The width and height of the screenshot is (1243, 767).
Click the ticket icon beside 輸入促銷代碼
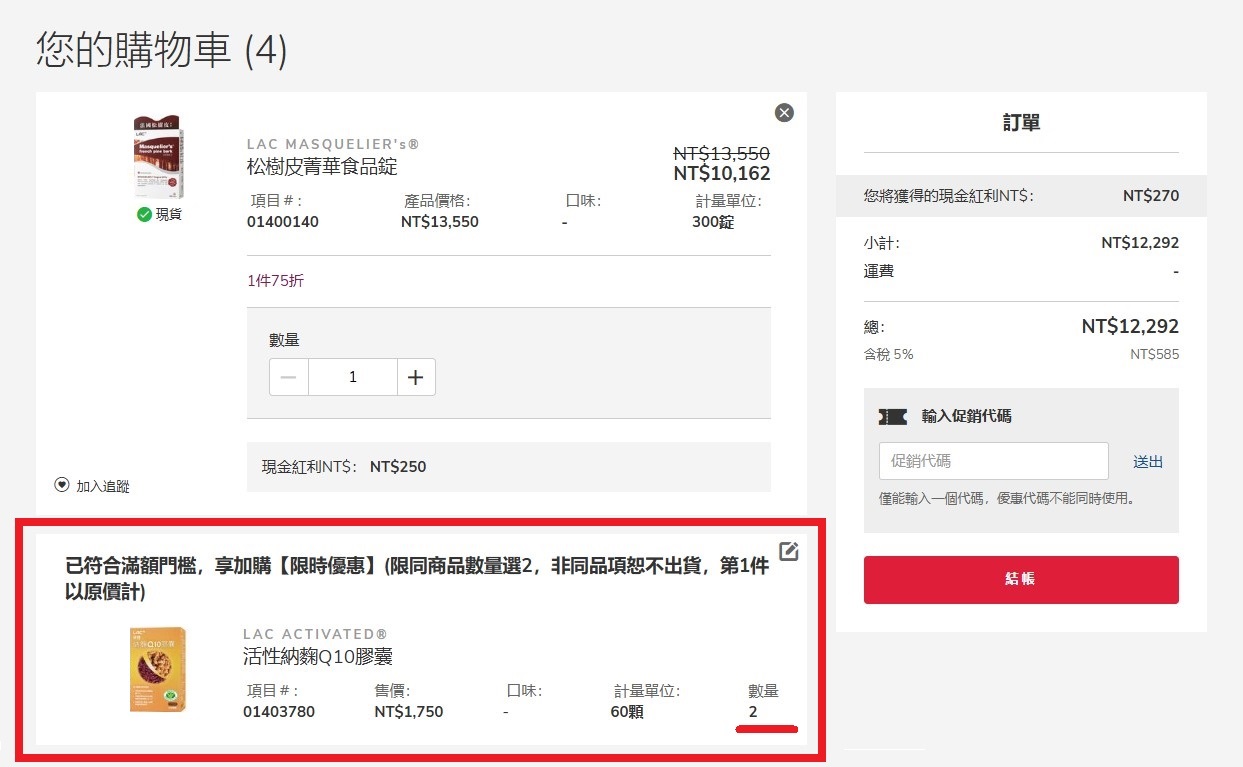[x=893, y=416]
